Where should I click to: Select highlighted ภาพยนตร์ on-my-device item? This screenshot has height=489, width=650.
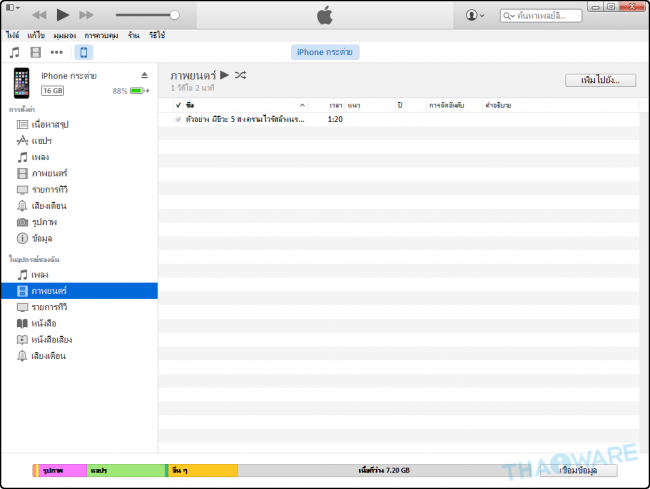click(x=79, y=291)
